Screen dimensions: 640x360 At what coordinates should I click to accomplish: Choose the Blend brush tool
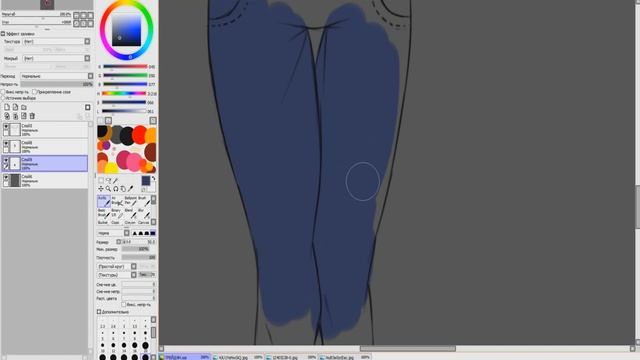(x=131, y=213)
